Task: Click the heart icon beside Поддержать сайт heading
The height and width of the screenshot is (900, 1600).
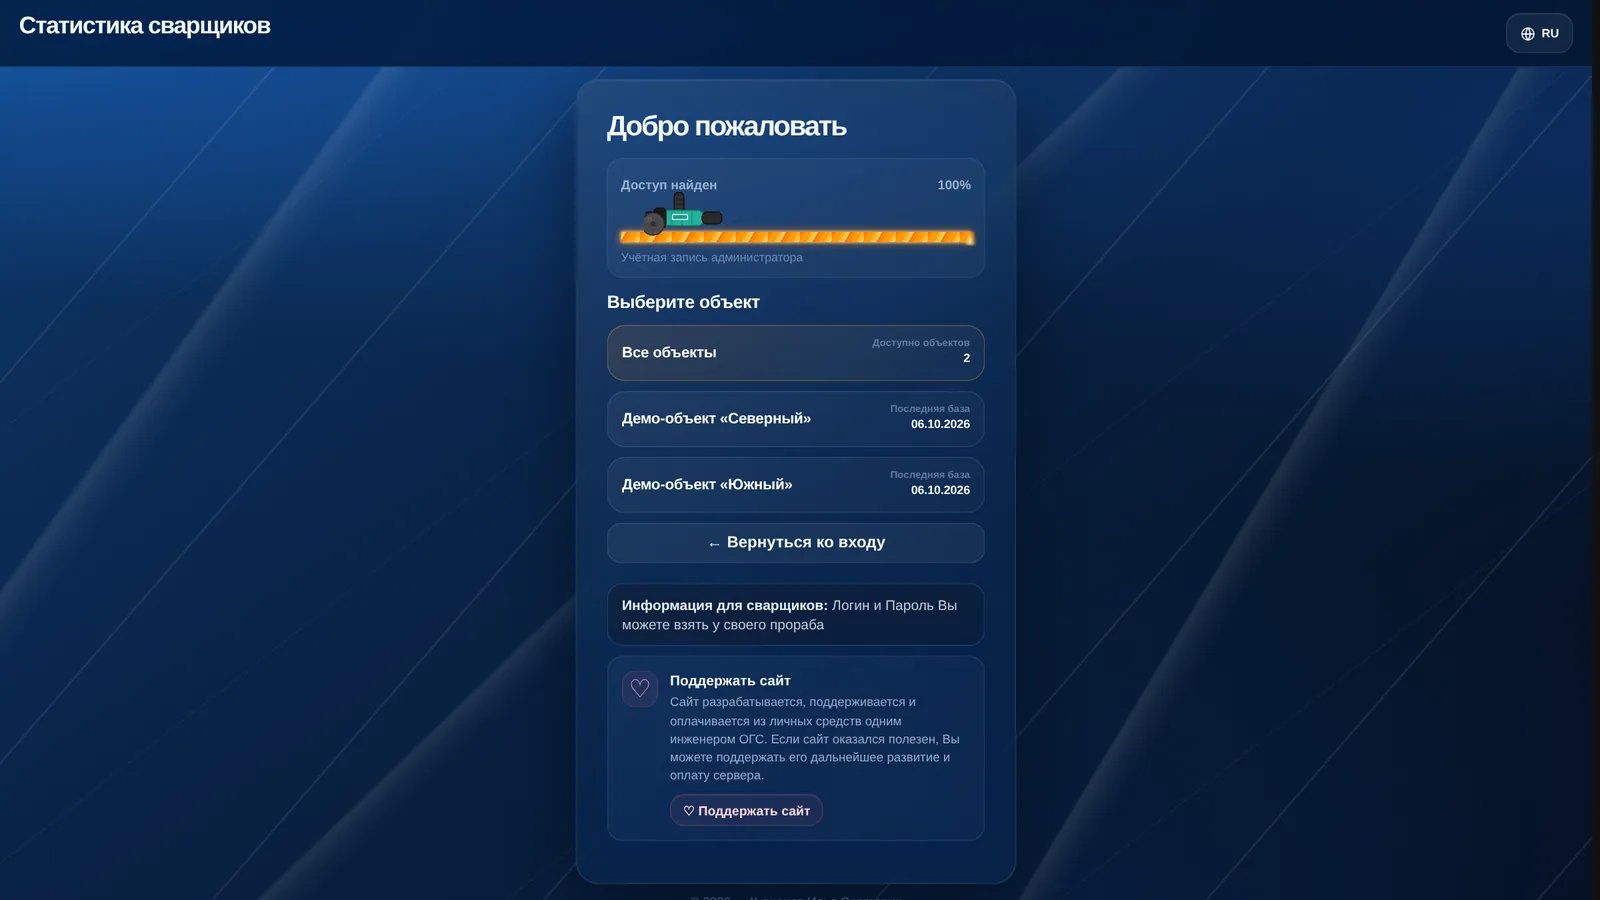Action: pos(640,689)
